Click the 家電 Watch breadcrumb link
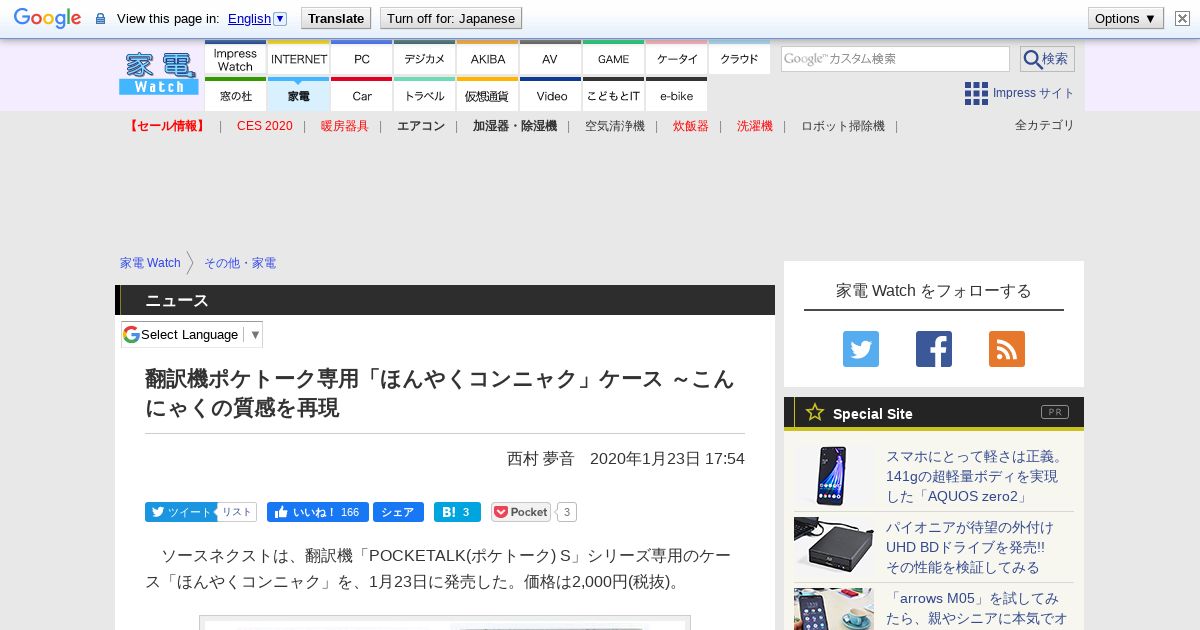This screenshot has height=630, width=1200. coord(150,263)
